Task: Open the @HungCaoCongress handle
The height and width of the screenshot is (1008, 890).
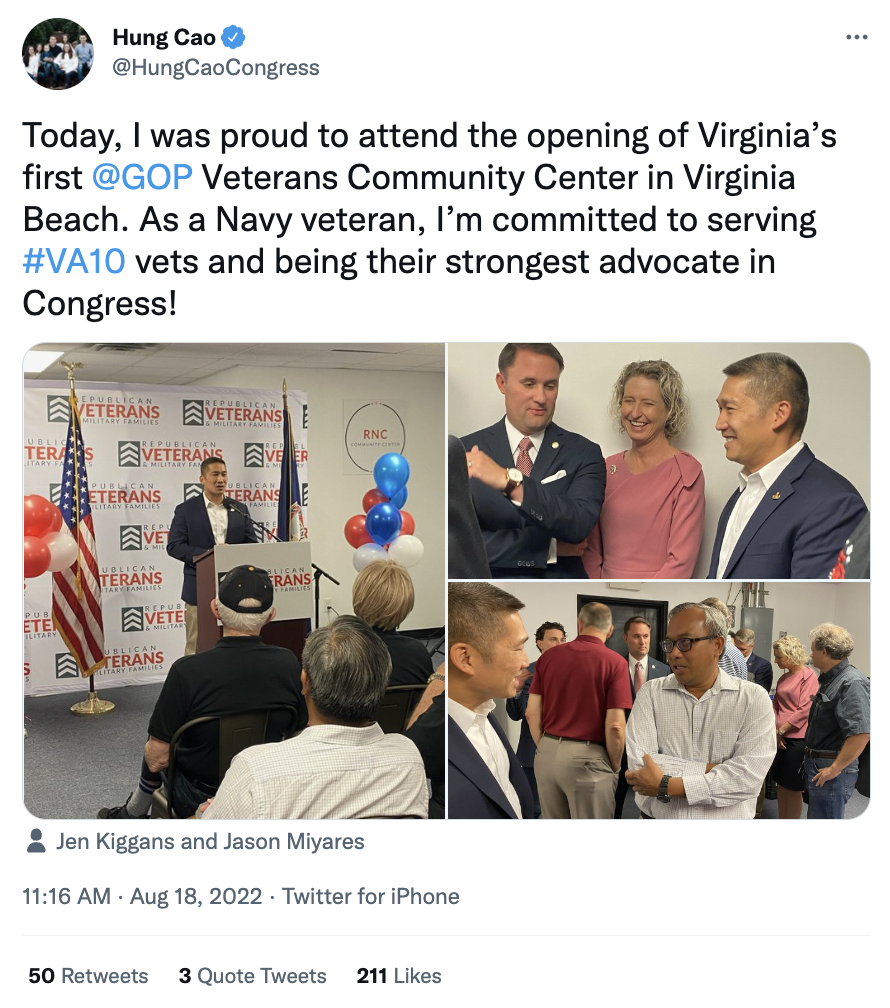Action: click(216, 68)
